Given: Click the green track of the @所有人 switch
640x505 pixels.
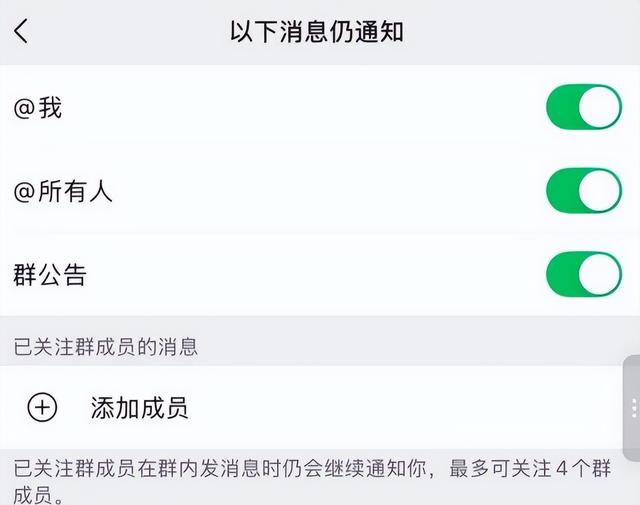Looking at the screenshot, I should 562,191.
